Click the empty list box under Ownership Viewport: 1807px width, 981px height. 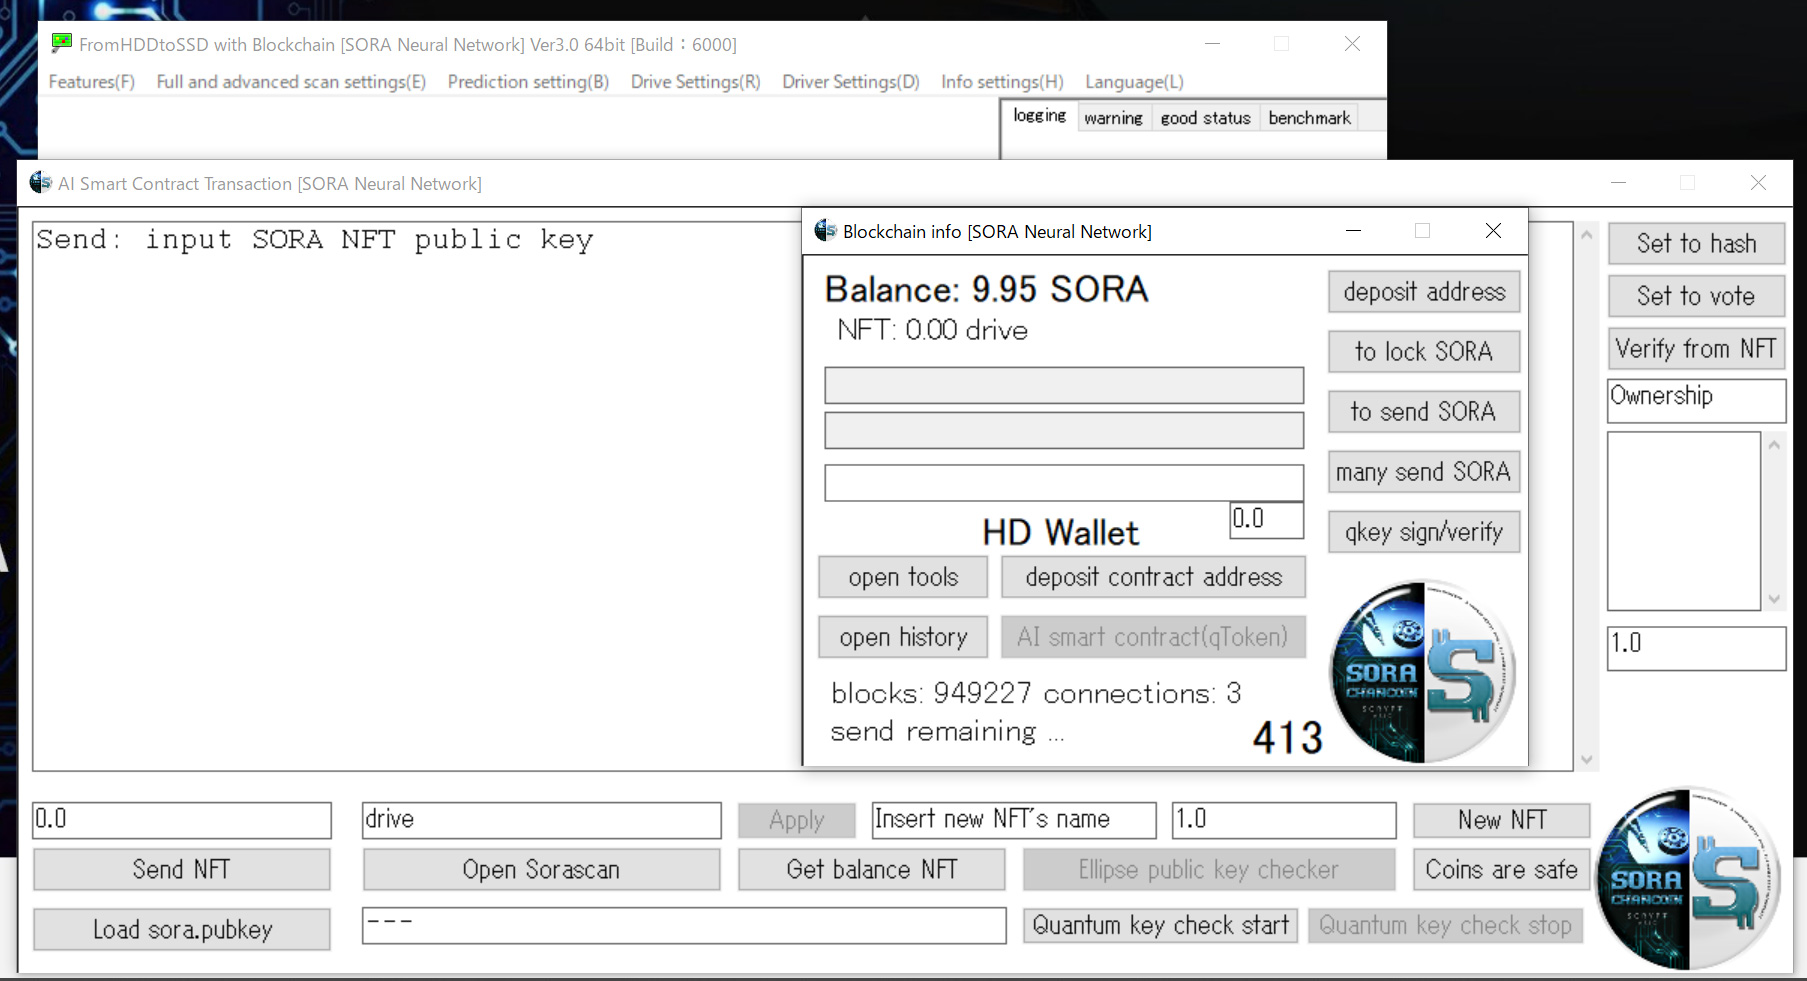coord(1684,521)
